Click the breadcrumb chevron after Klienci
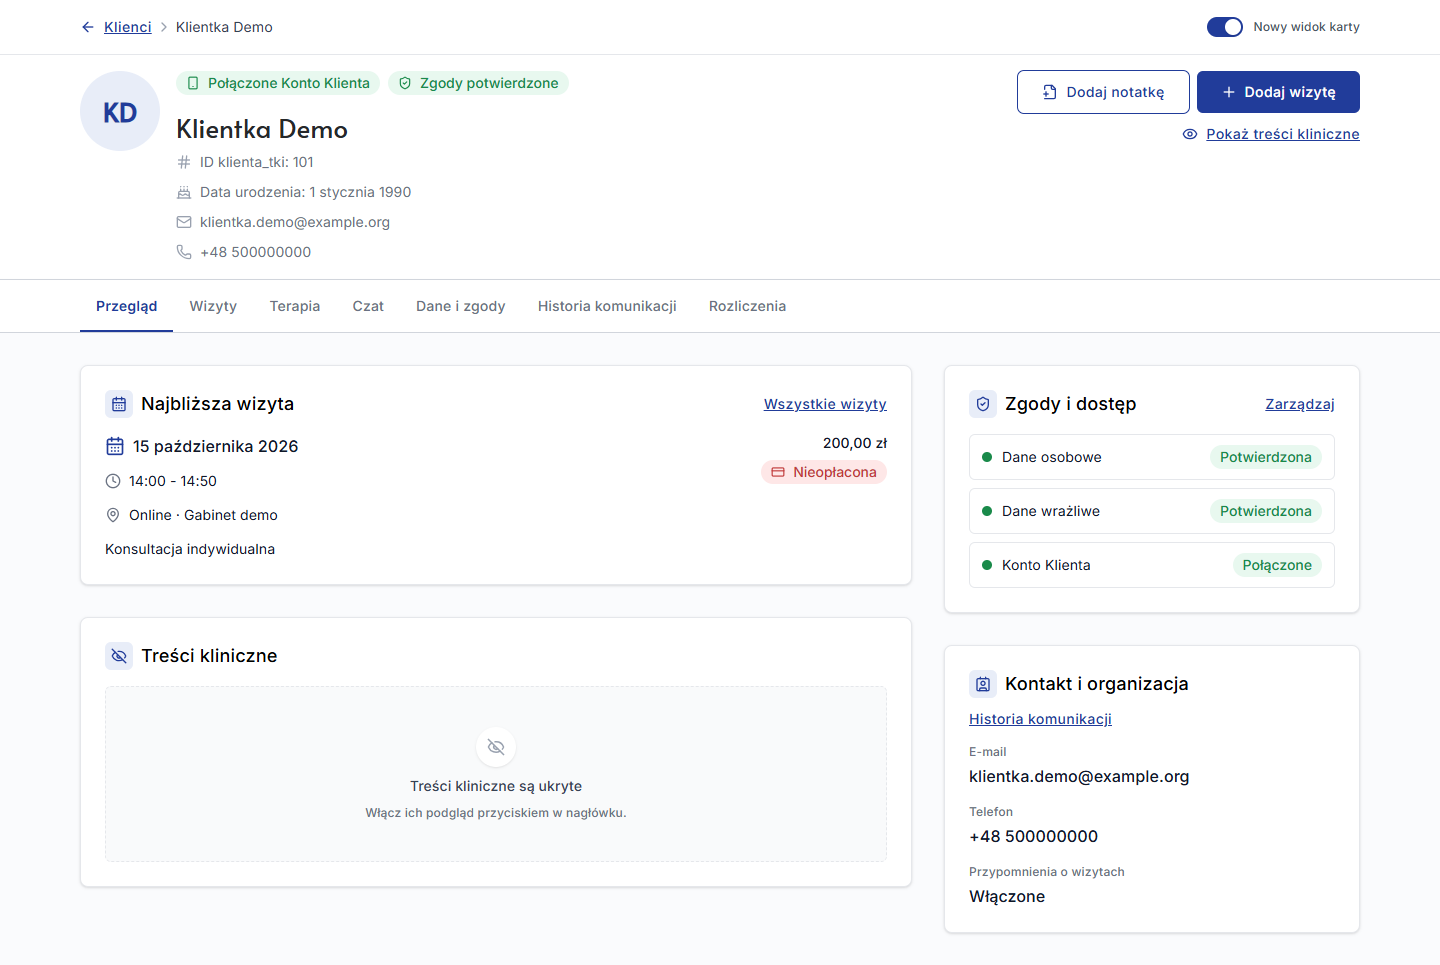1440x965 pixels. [x=164, y=27]
